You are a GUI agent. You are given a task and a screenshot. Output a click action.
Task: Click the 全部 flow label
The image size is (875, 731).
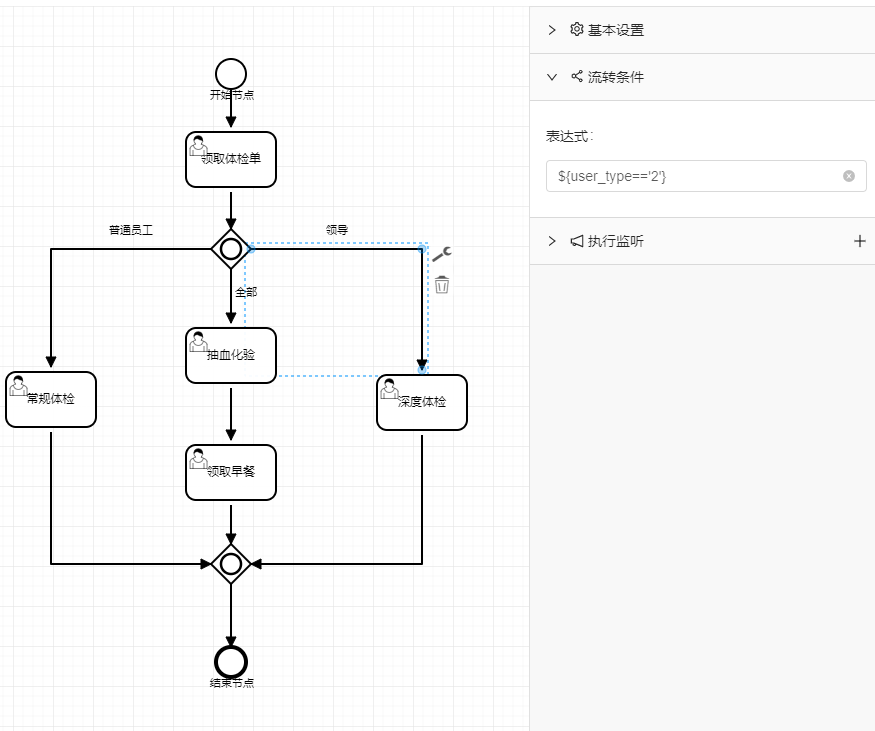pyautogui.click(x=246, y=292)
